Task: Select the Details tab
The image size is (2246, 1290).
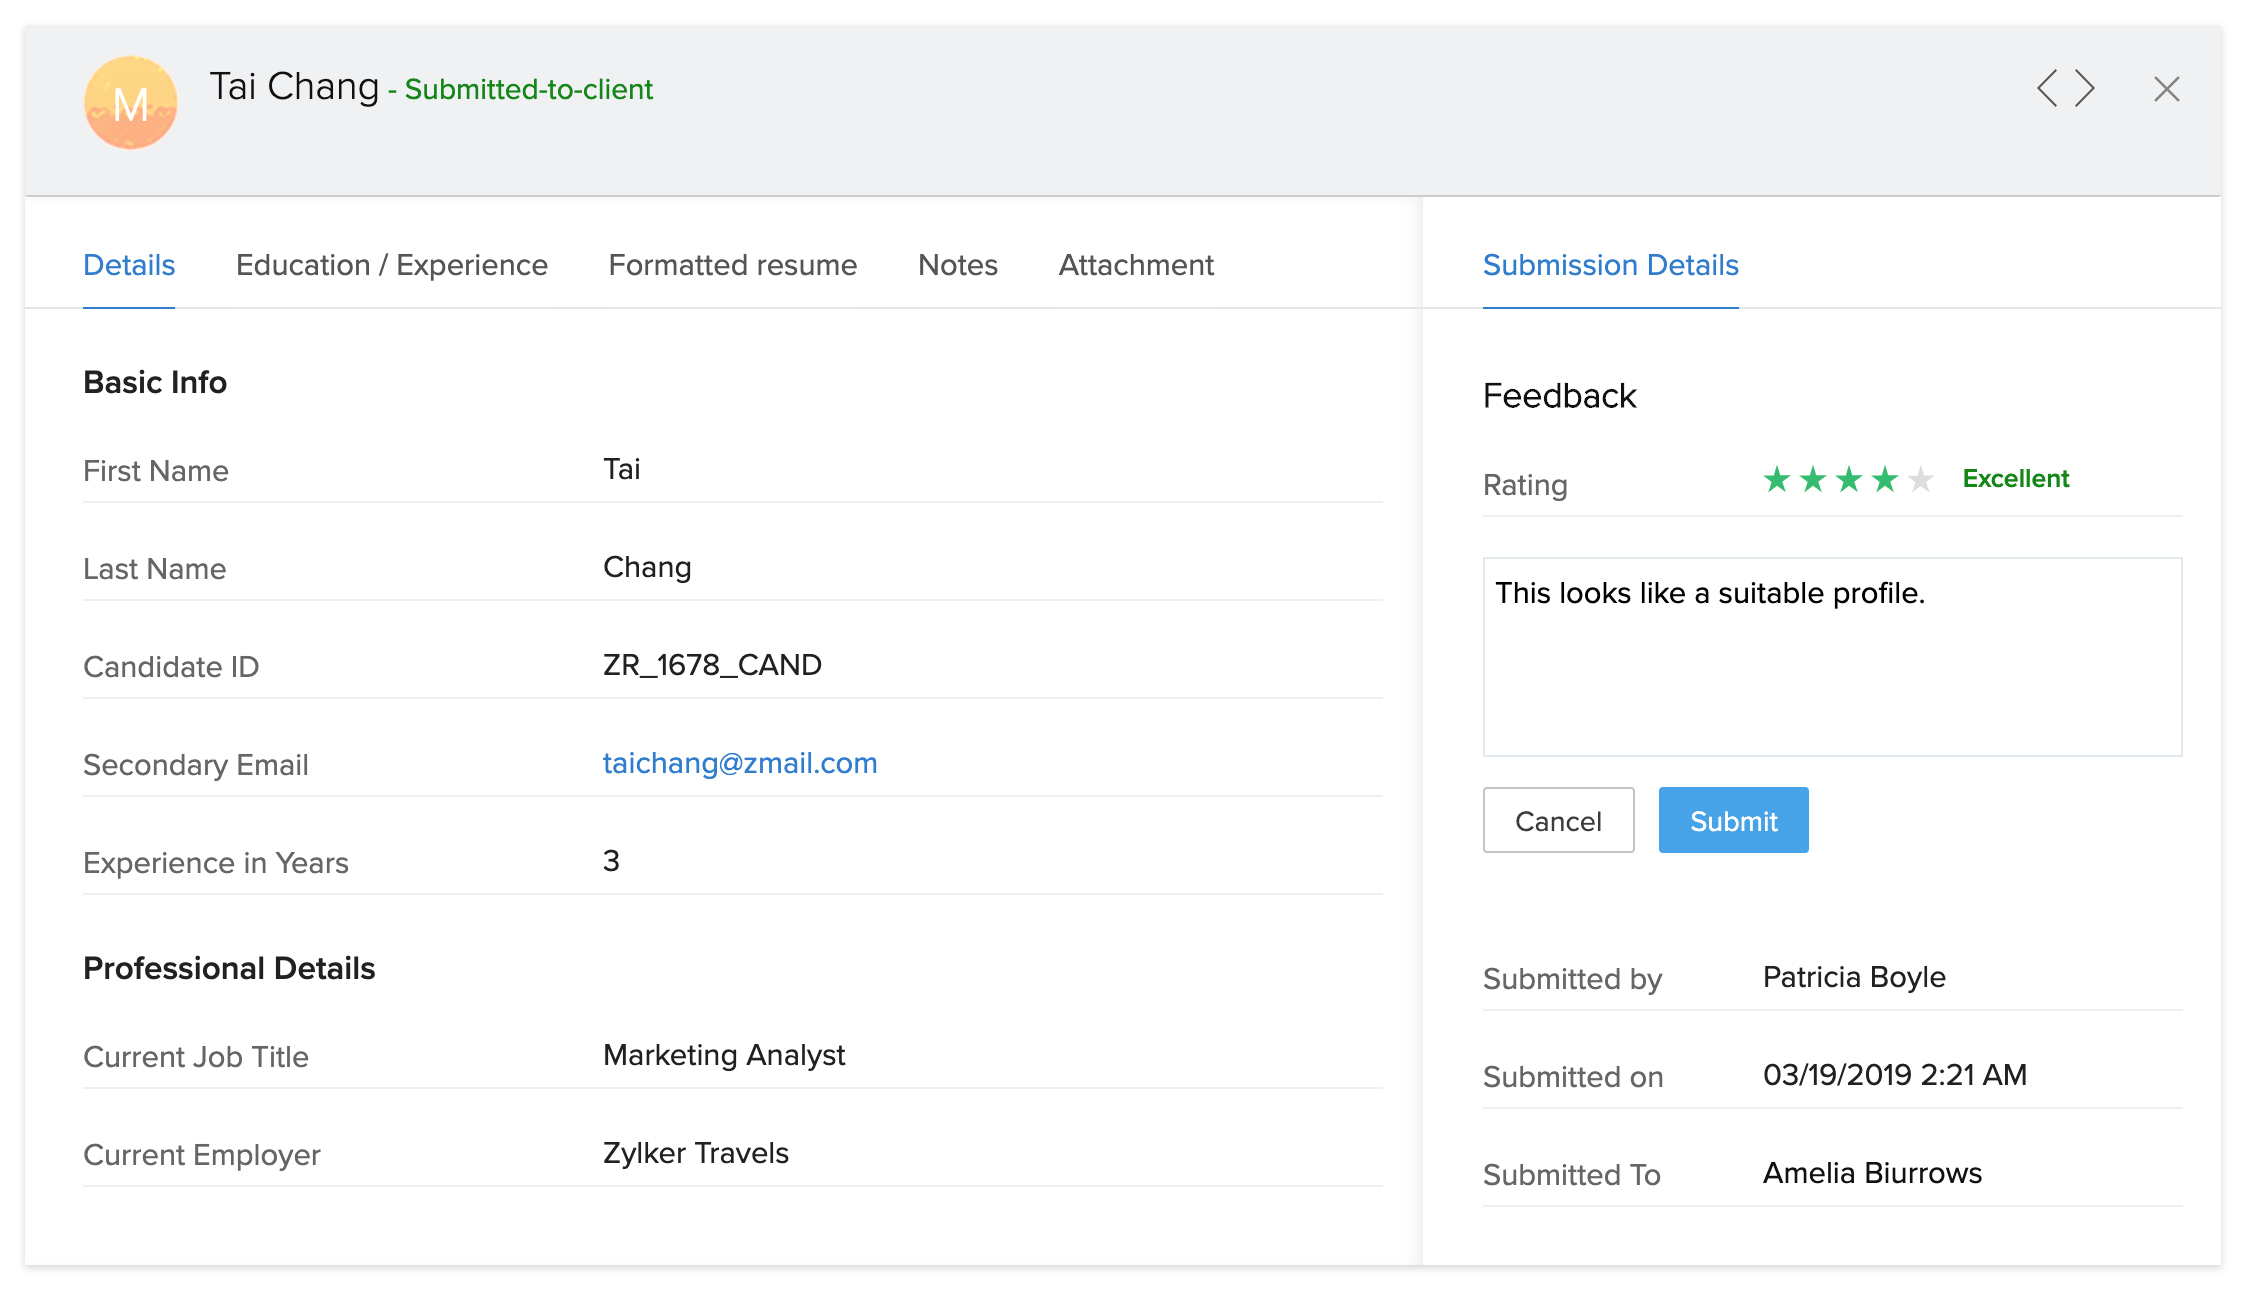Action: [x=129, y=265]
